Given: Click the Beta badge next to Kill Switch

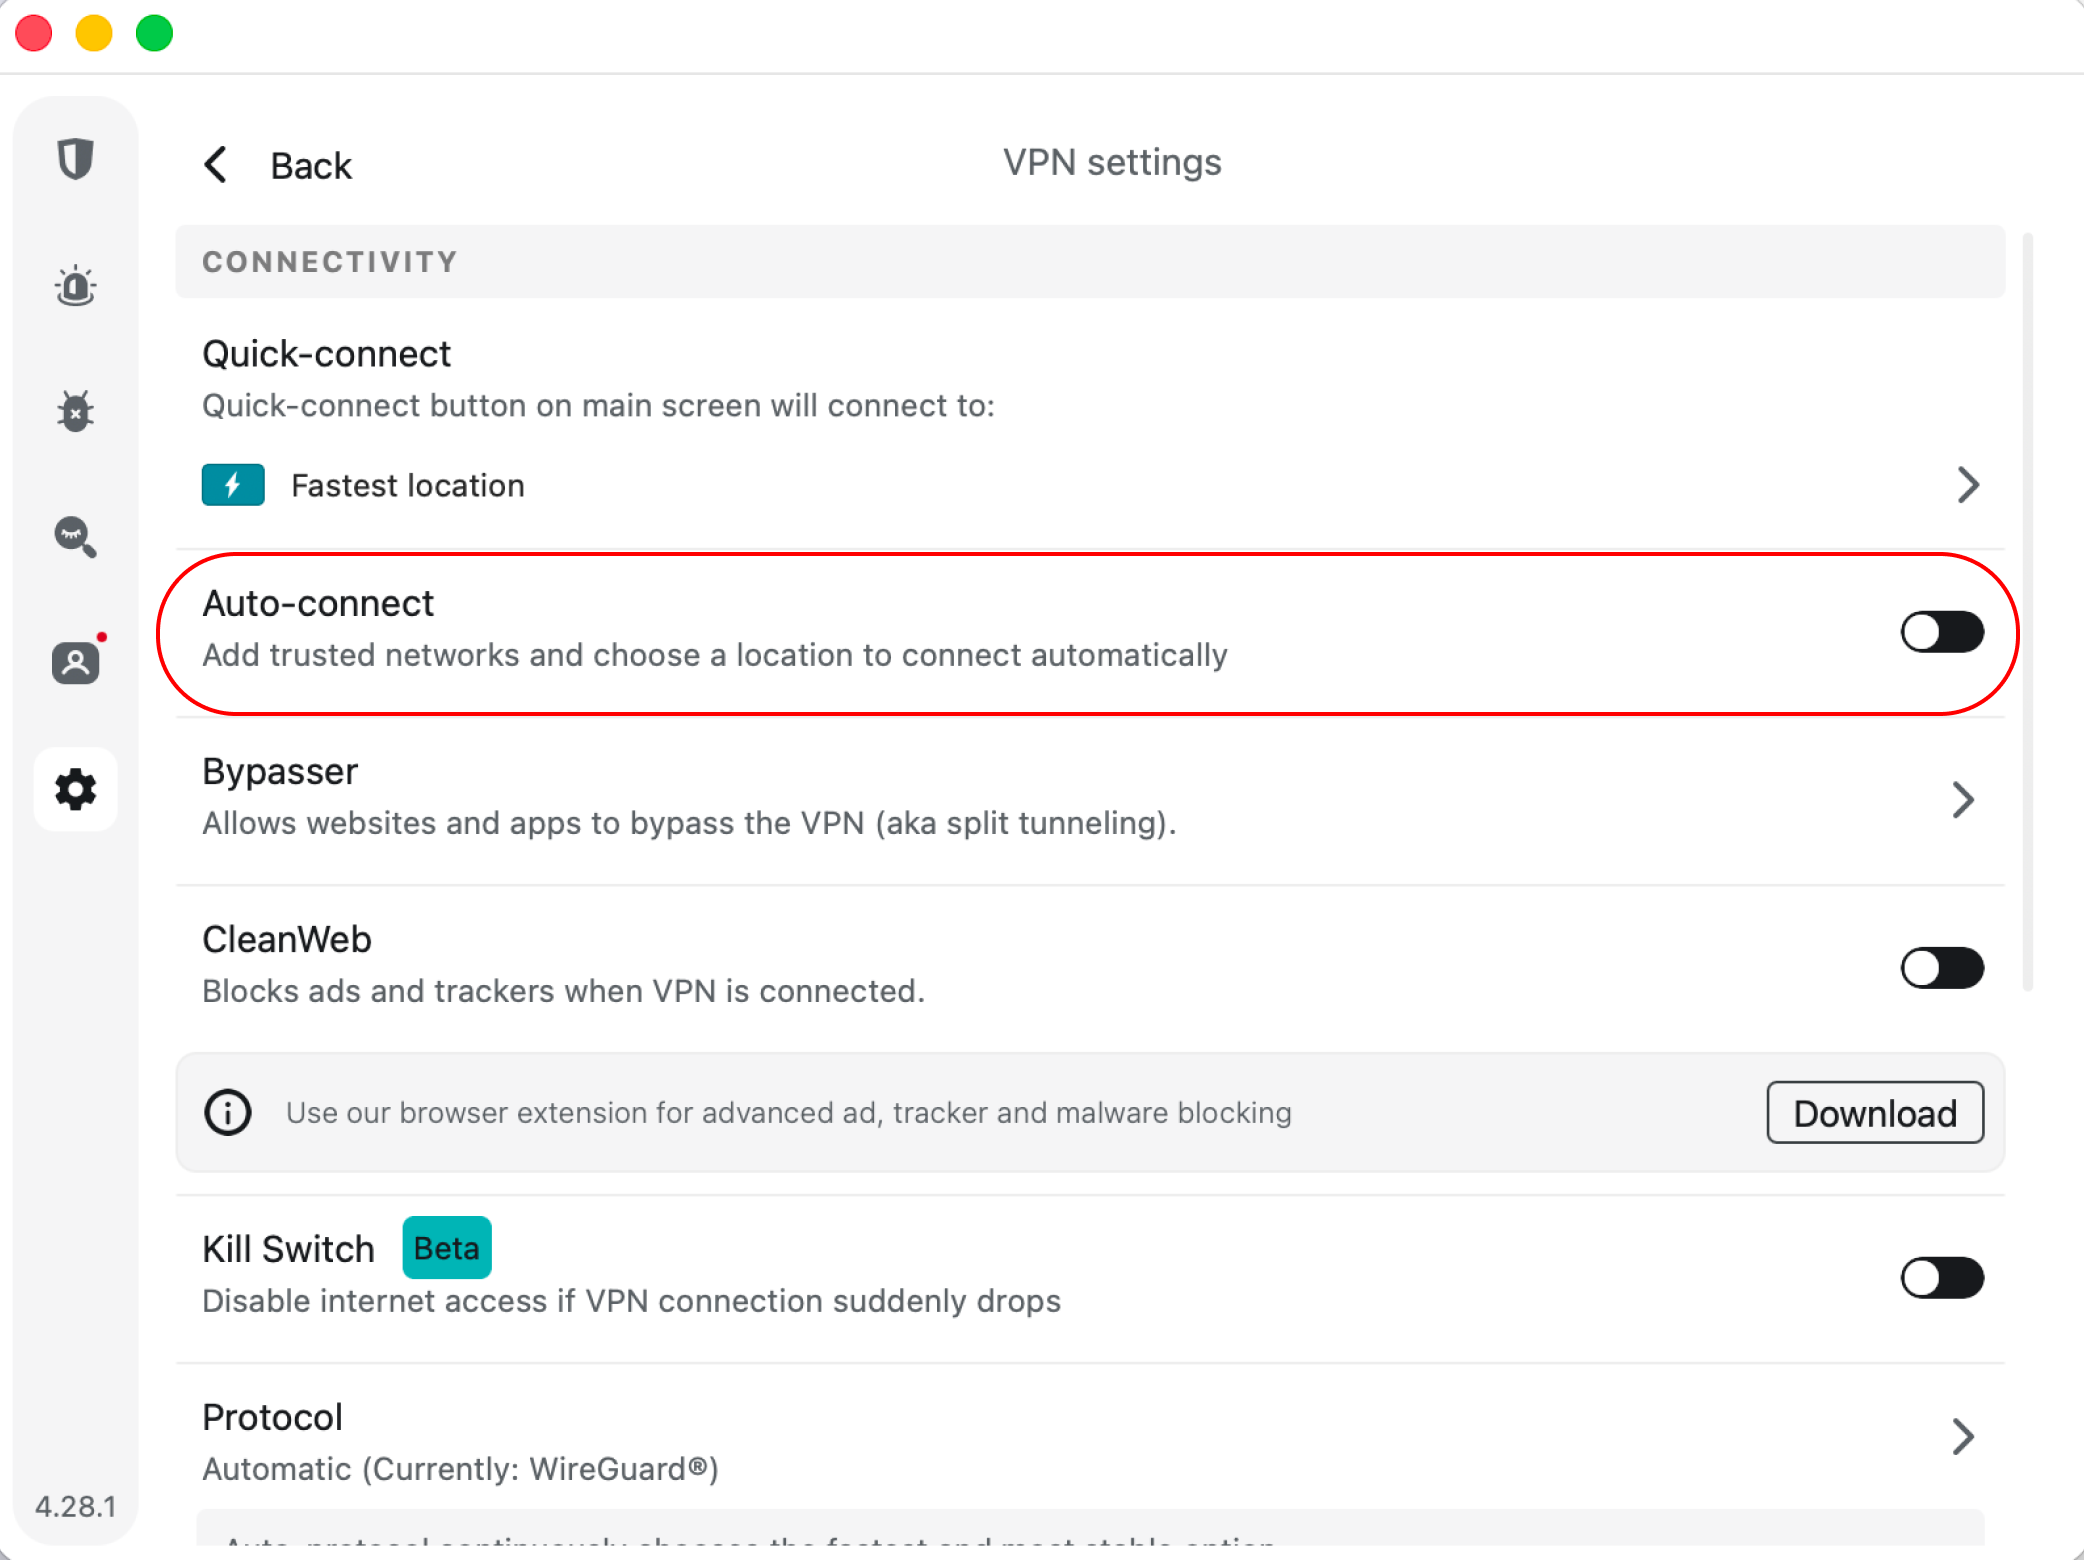Looking at the screenshot, I should [x=447, y=1248].
